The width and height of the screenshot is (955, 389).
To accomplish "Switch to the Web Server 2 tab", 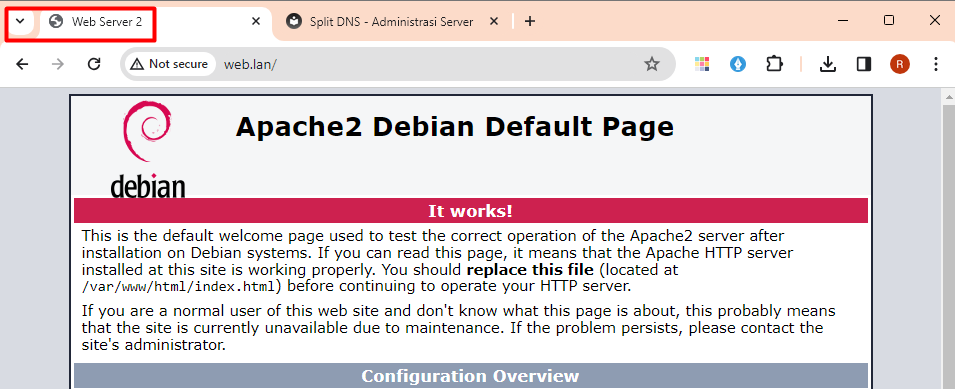I will pyautogui.click(x=155, y=21).
